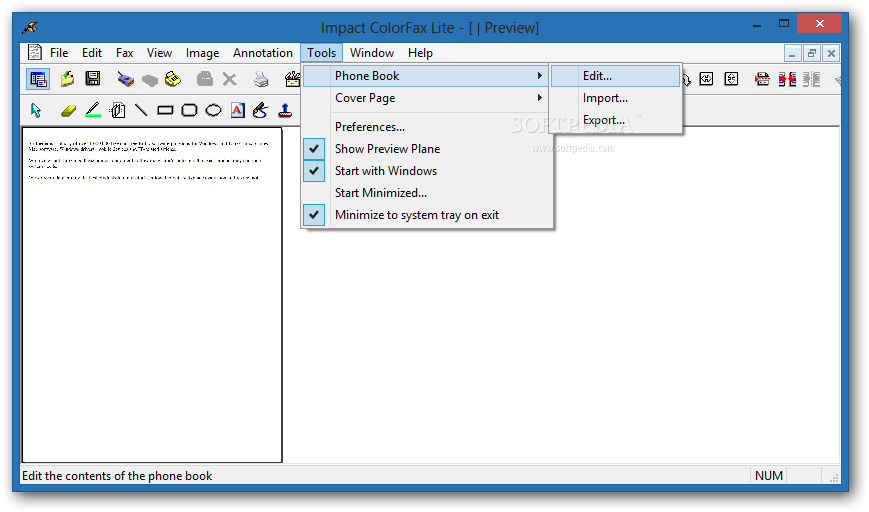Click the merge pages icon with red arrows
869x512 pixels.
pos(787,79)
